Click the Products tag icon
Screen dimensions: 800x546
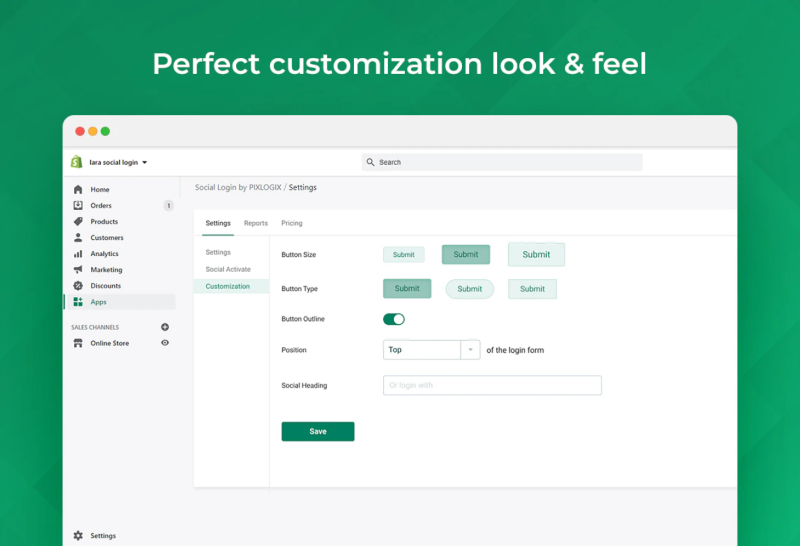(x=78, y=221)
